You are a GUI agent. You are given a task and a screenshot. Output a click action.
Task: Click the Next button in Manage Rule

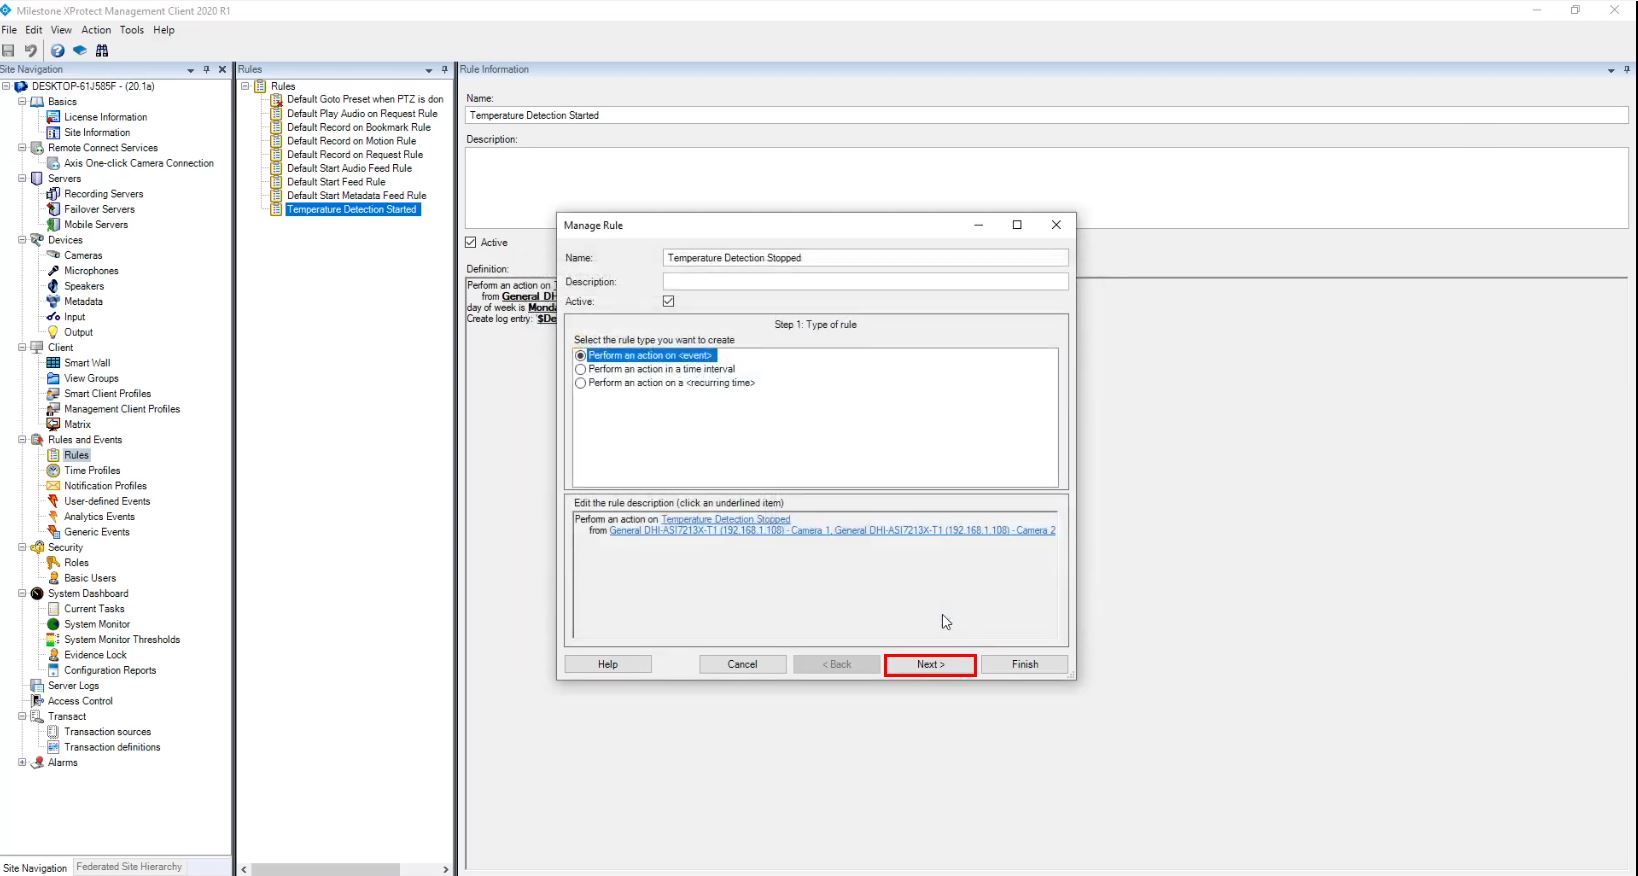[x=930, y=664]
